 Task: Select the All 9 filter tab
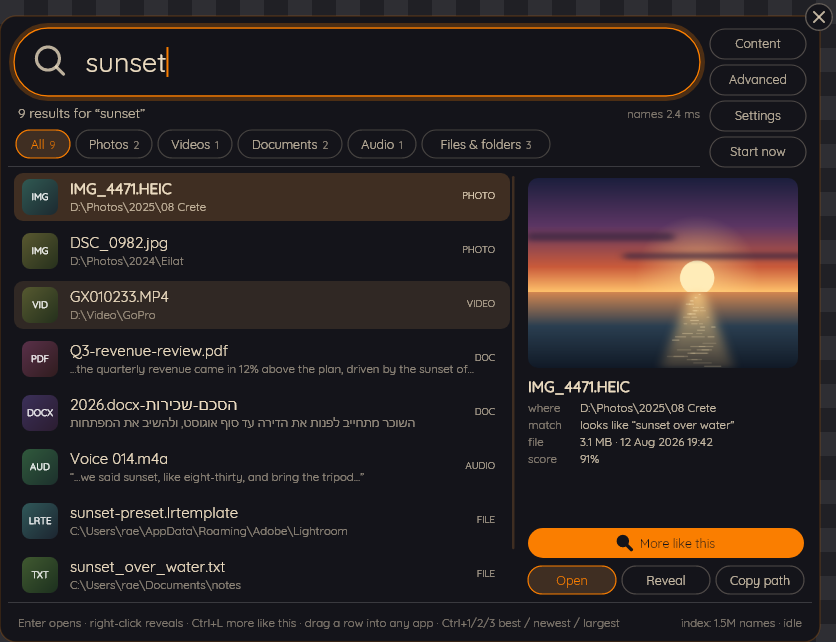pos(43,145)
